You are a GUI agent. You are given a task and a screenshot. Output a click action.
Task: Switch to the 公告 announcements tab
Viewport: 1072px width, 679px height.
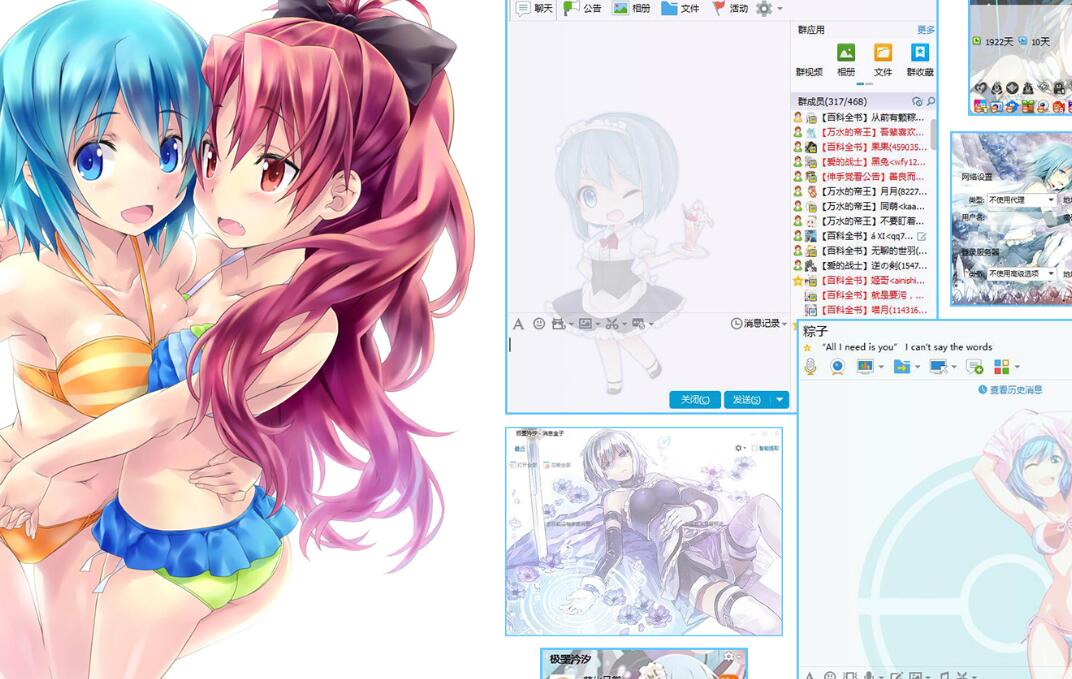tap(582, 8)
